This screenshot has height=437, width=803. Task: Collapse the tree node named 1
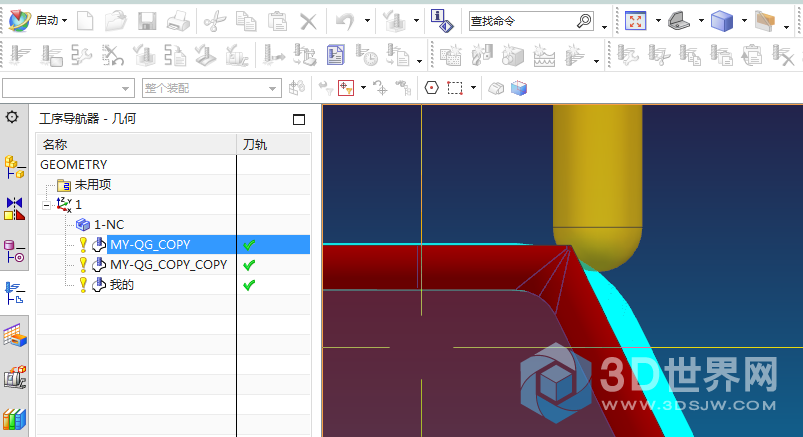(x=47, y=205)
